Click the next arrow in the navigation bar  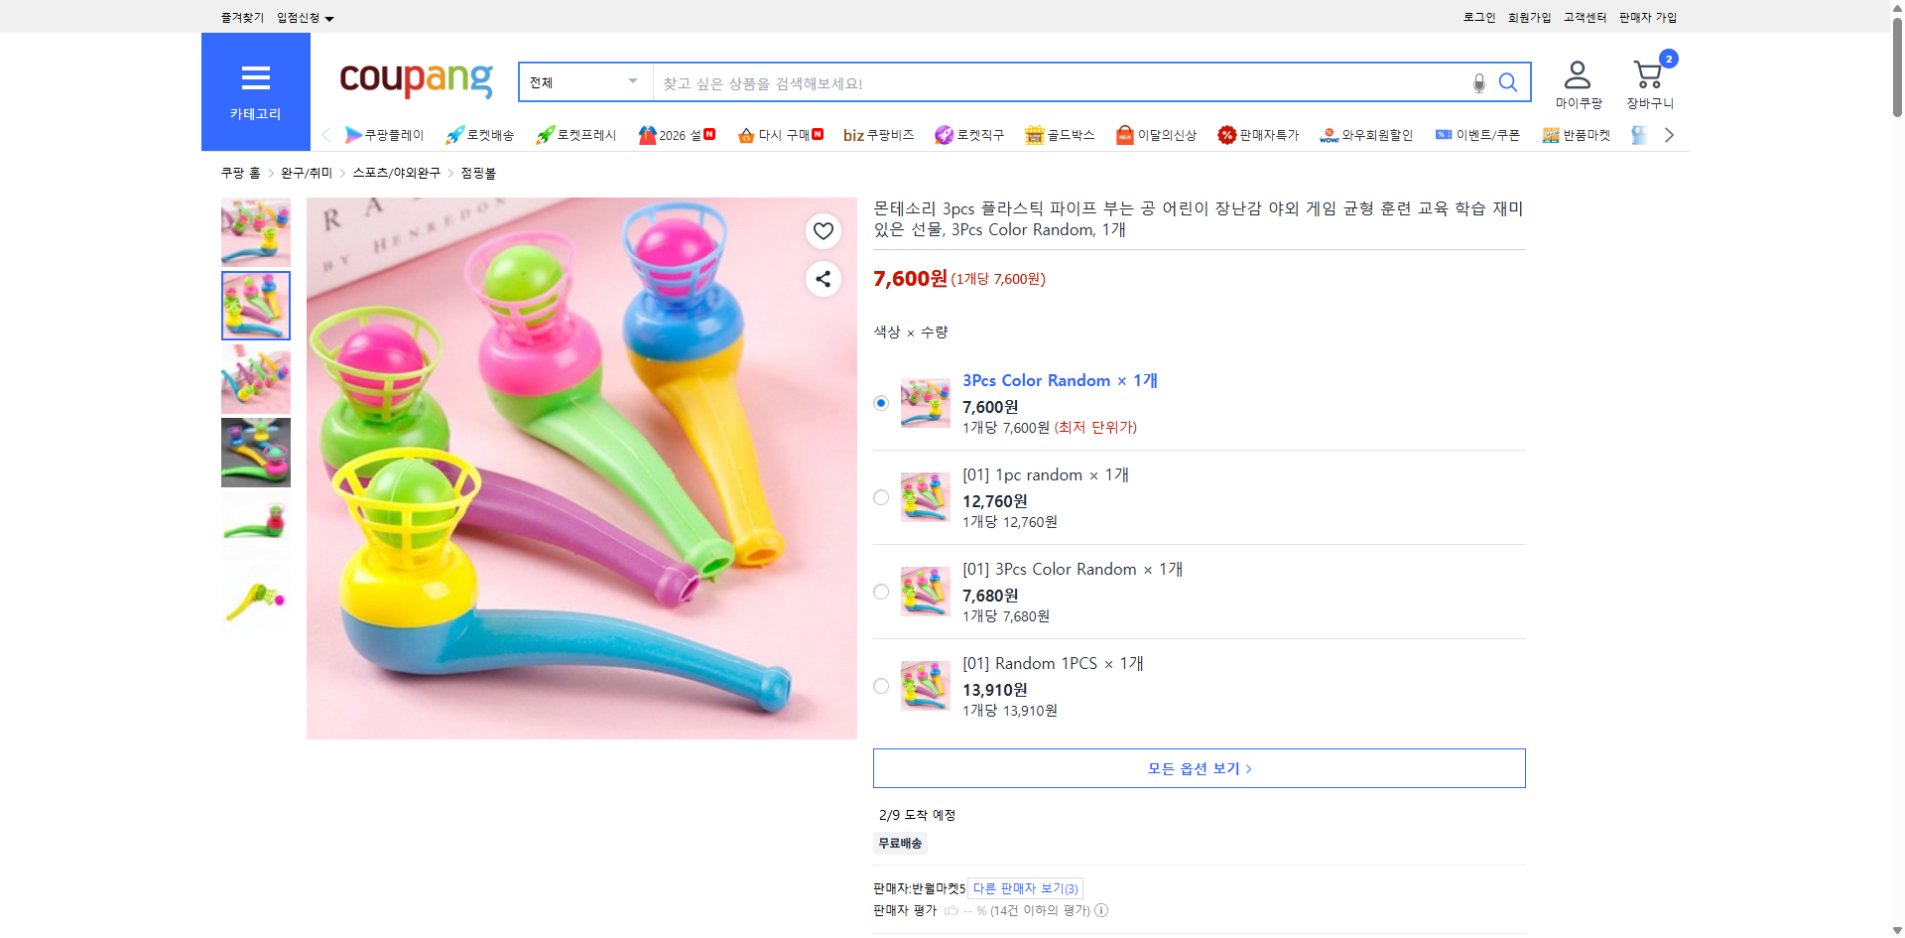tap(1668, 135)
